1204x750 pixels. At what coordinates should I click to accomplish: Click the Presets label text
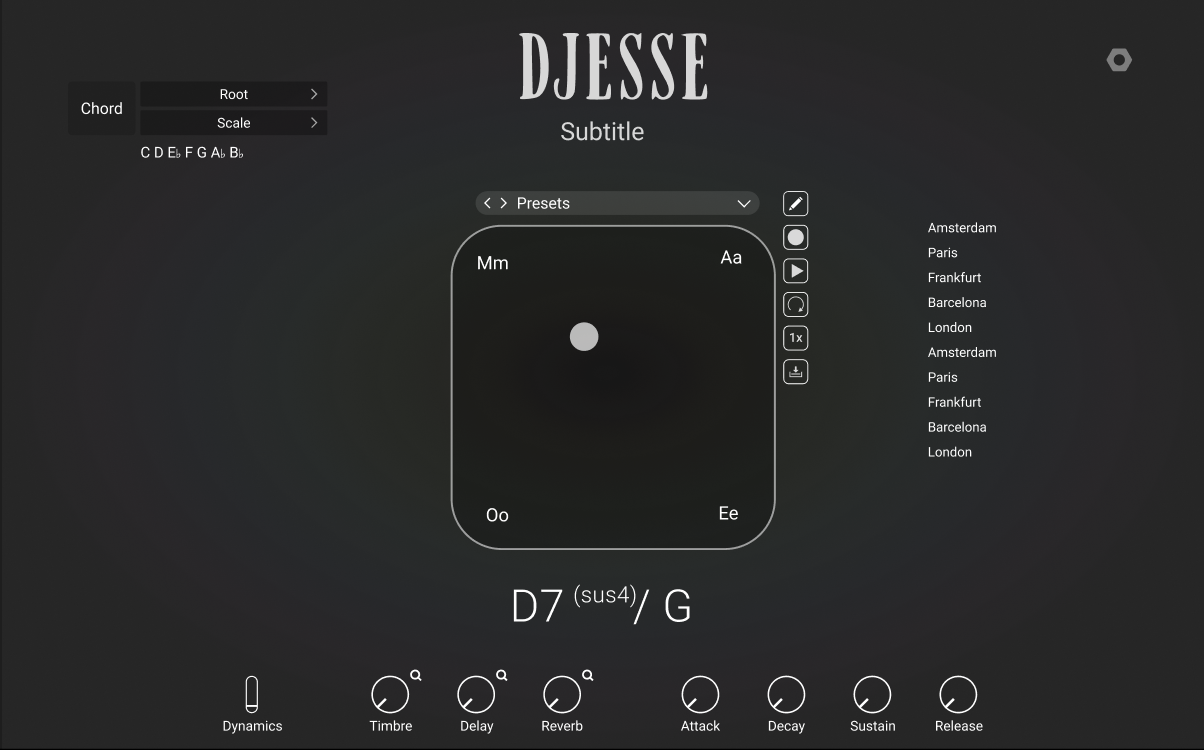coord(543,203)
